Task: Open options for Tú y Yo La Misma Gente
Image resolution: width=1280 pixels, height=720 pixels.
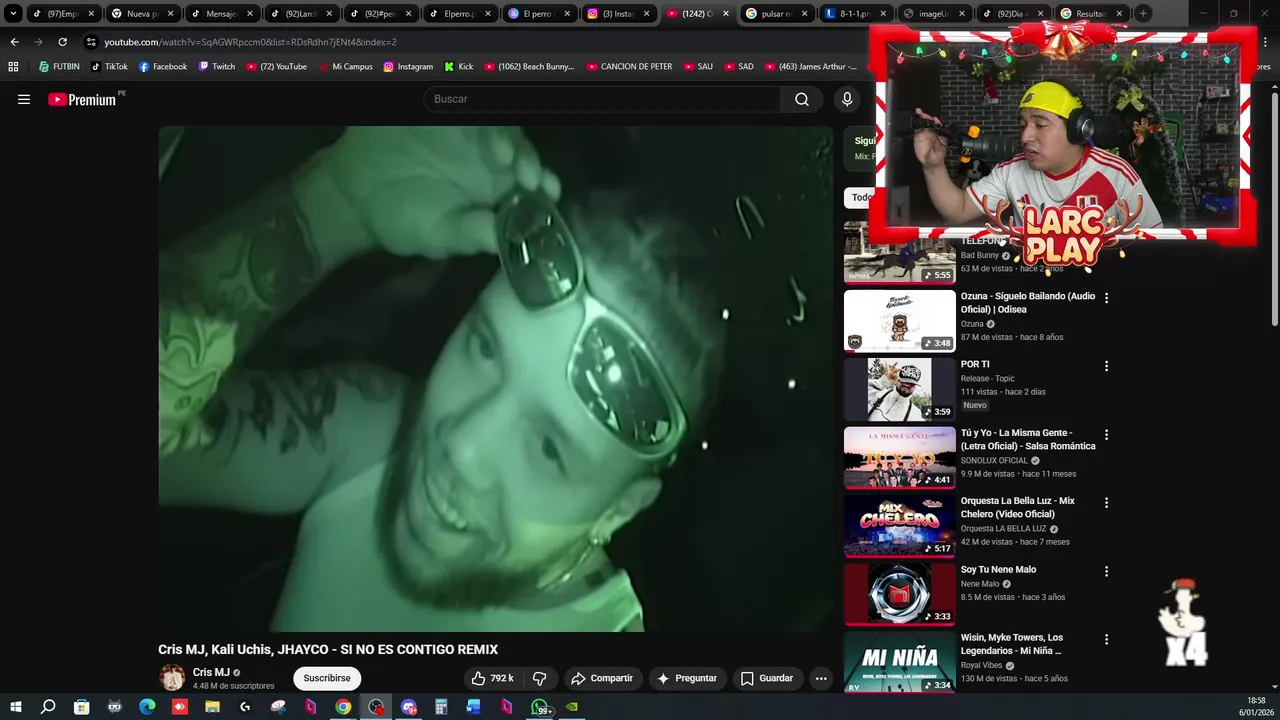Action: pos(1106,435)
